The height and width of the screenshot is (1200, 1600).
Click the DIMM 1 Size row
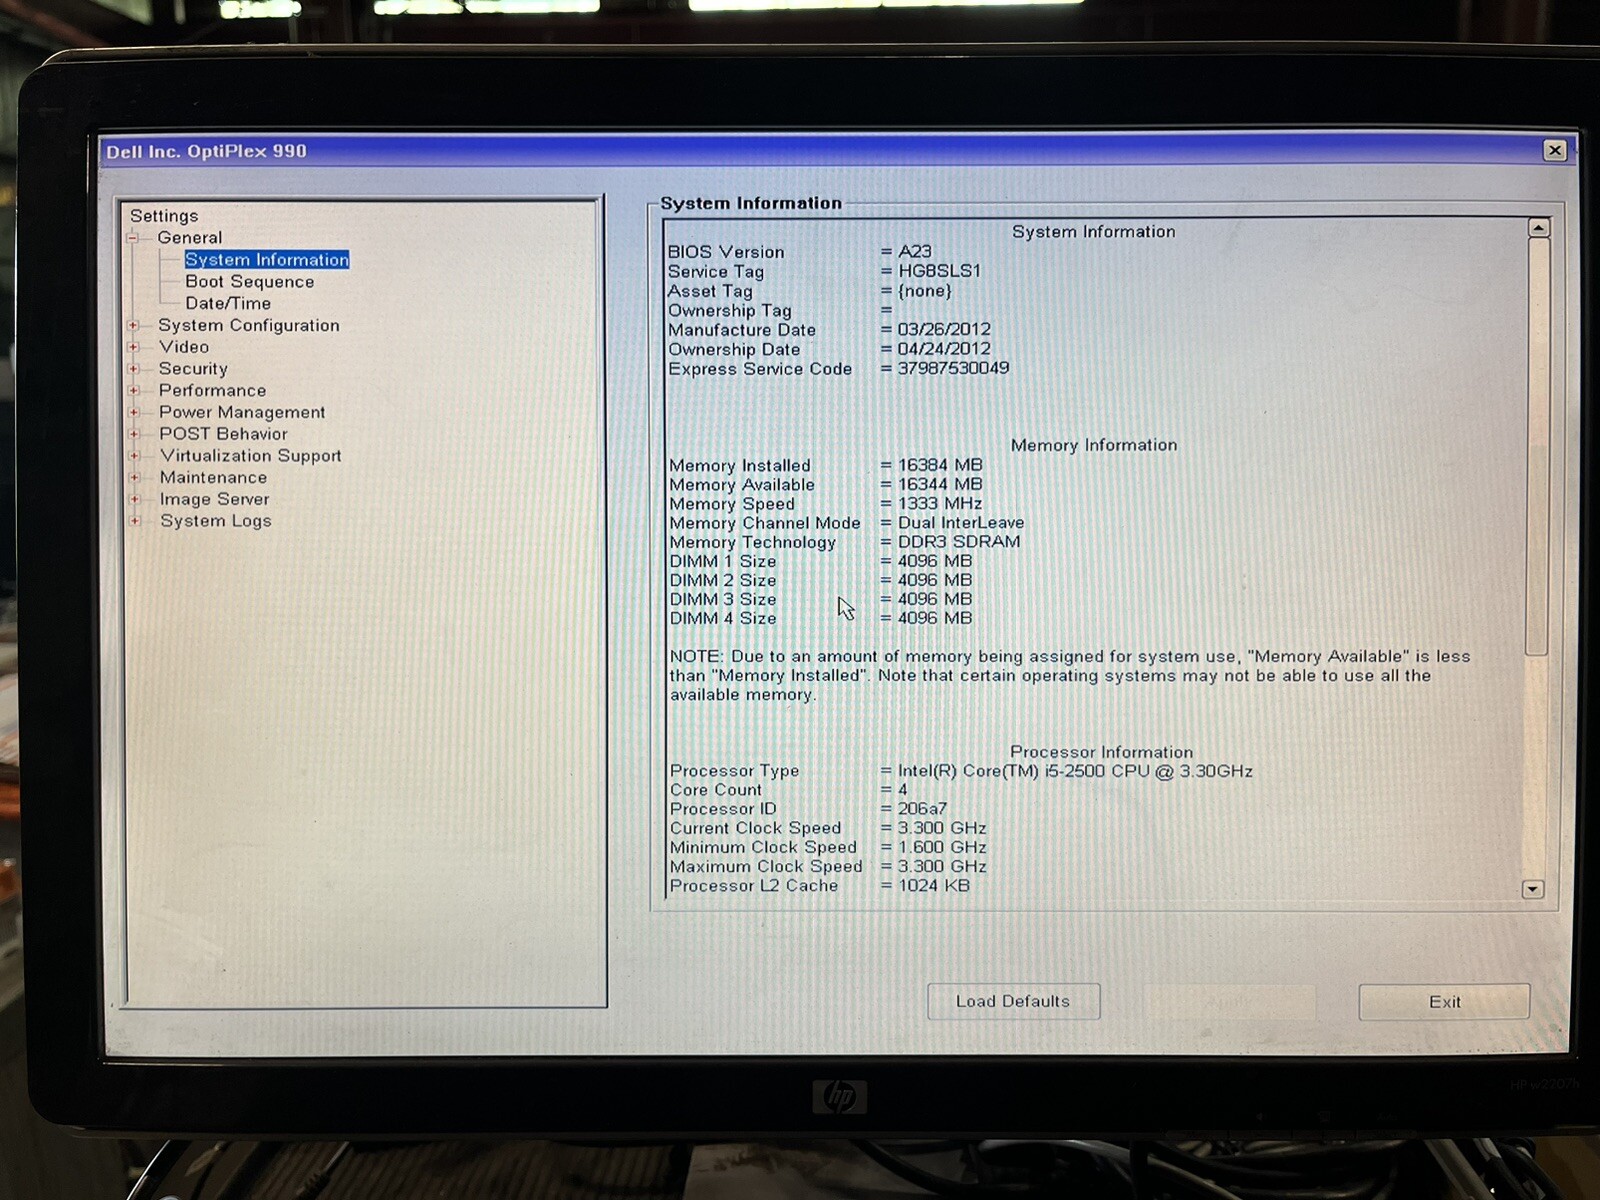[x=821, y=561]
